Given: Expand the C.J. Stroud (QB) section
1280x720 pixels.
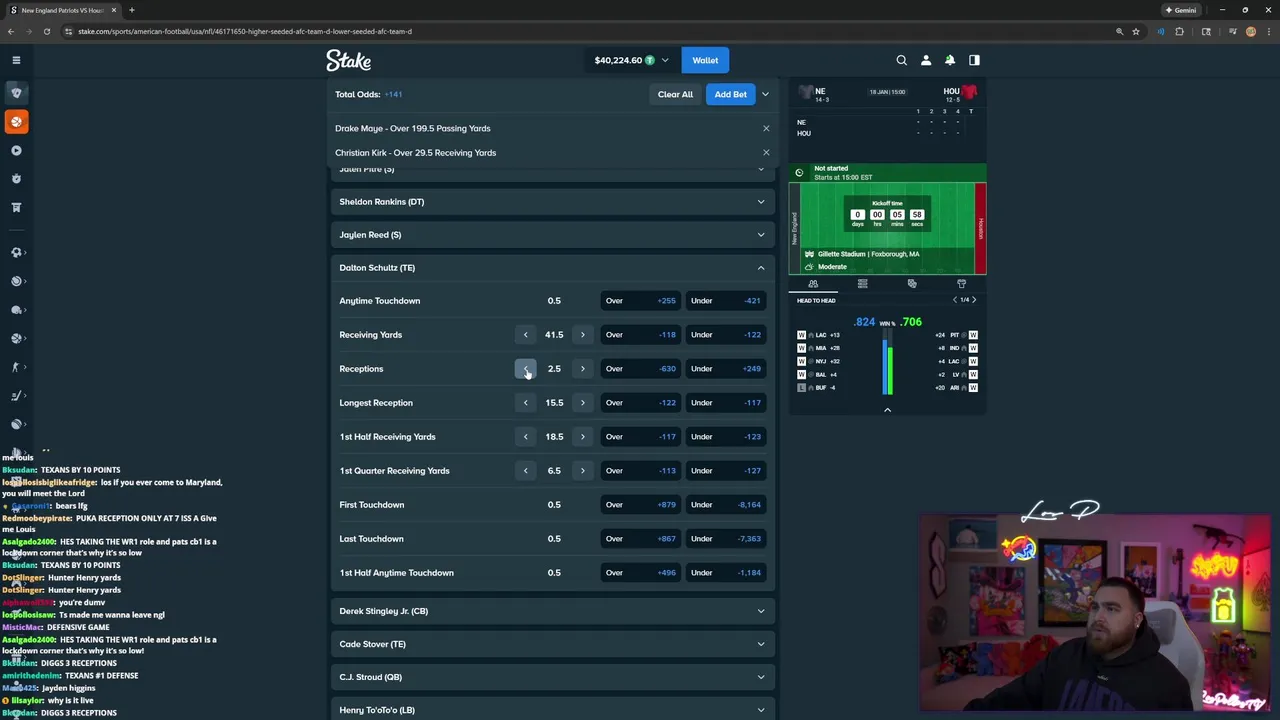Looking at the screenshot, I should (x=552, y=677).
